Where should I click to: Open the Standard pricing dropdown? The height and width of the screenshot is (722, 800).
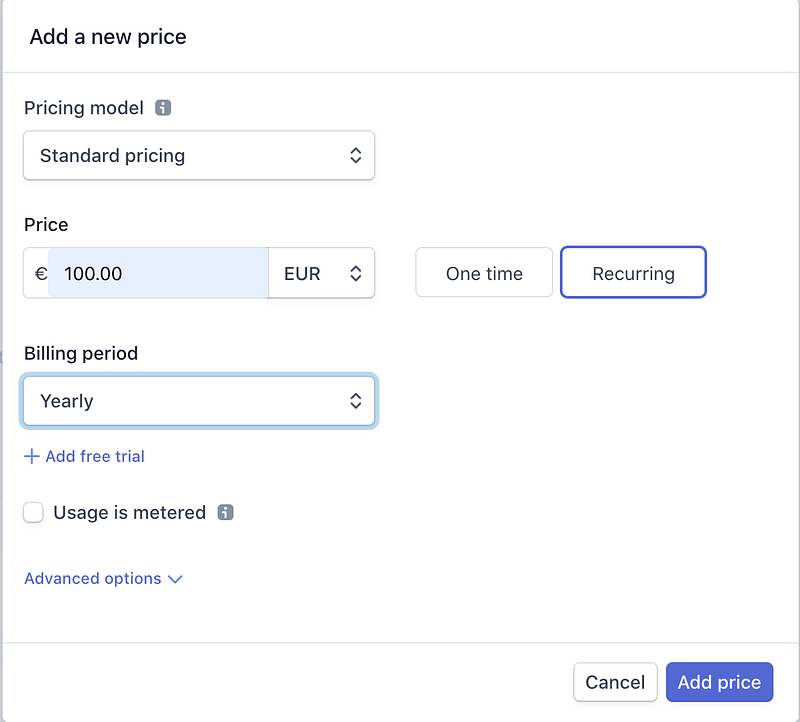tap(199, 155)
